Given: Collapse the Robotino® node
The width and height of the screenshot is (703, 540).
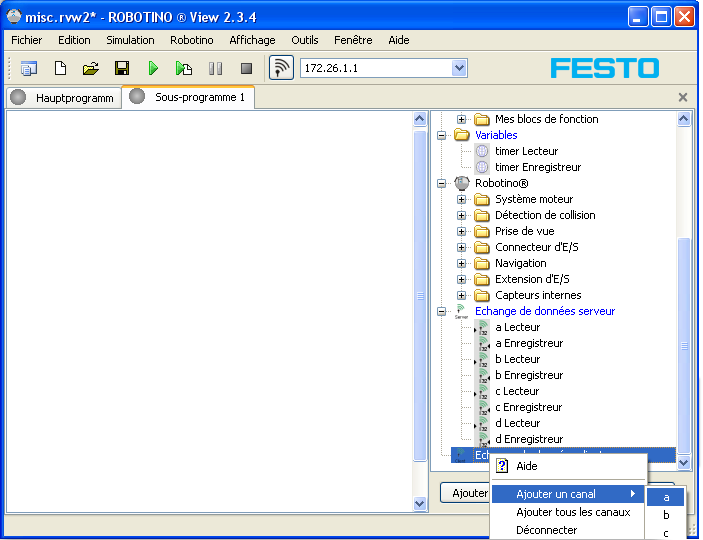Looking at the screenshot, I should point(442,183).
